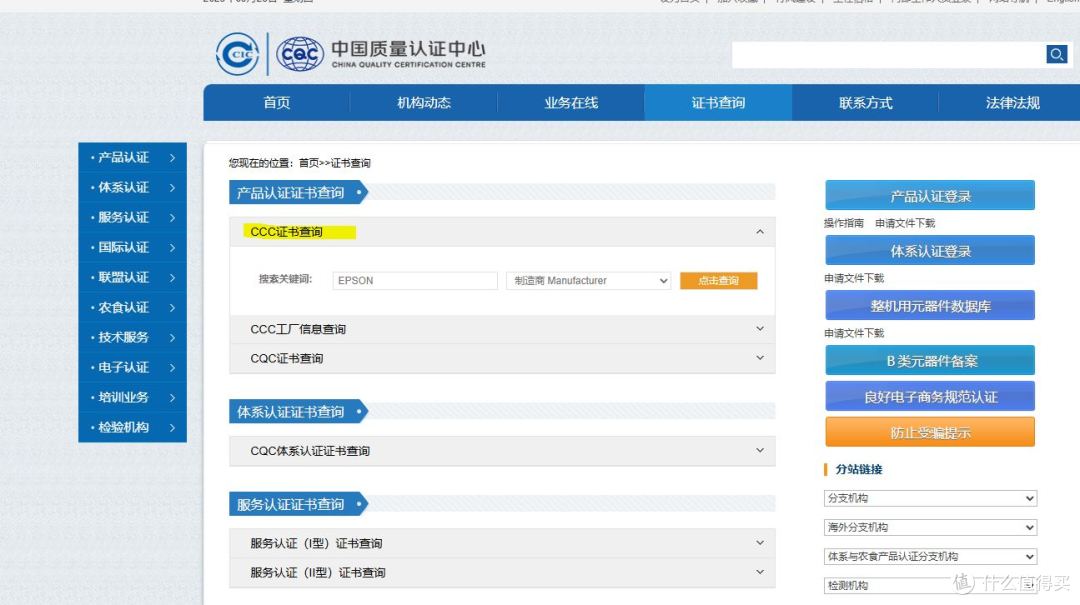Click the EPSON search keyword field
1080x605 pixels.
pos(415,280)
